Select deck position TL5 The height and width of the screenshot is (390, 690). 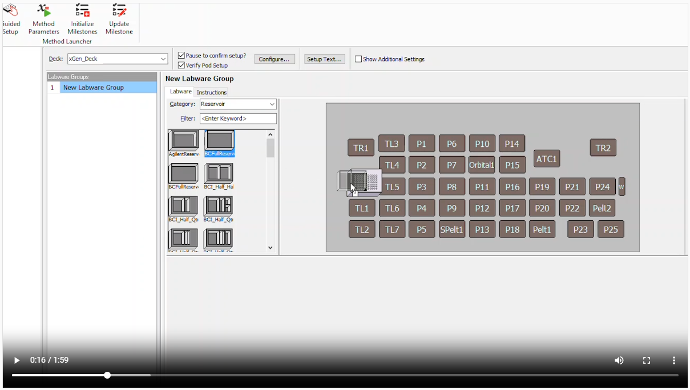[392, 187]
